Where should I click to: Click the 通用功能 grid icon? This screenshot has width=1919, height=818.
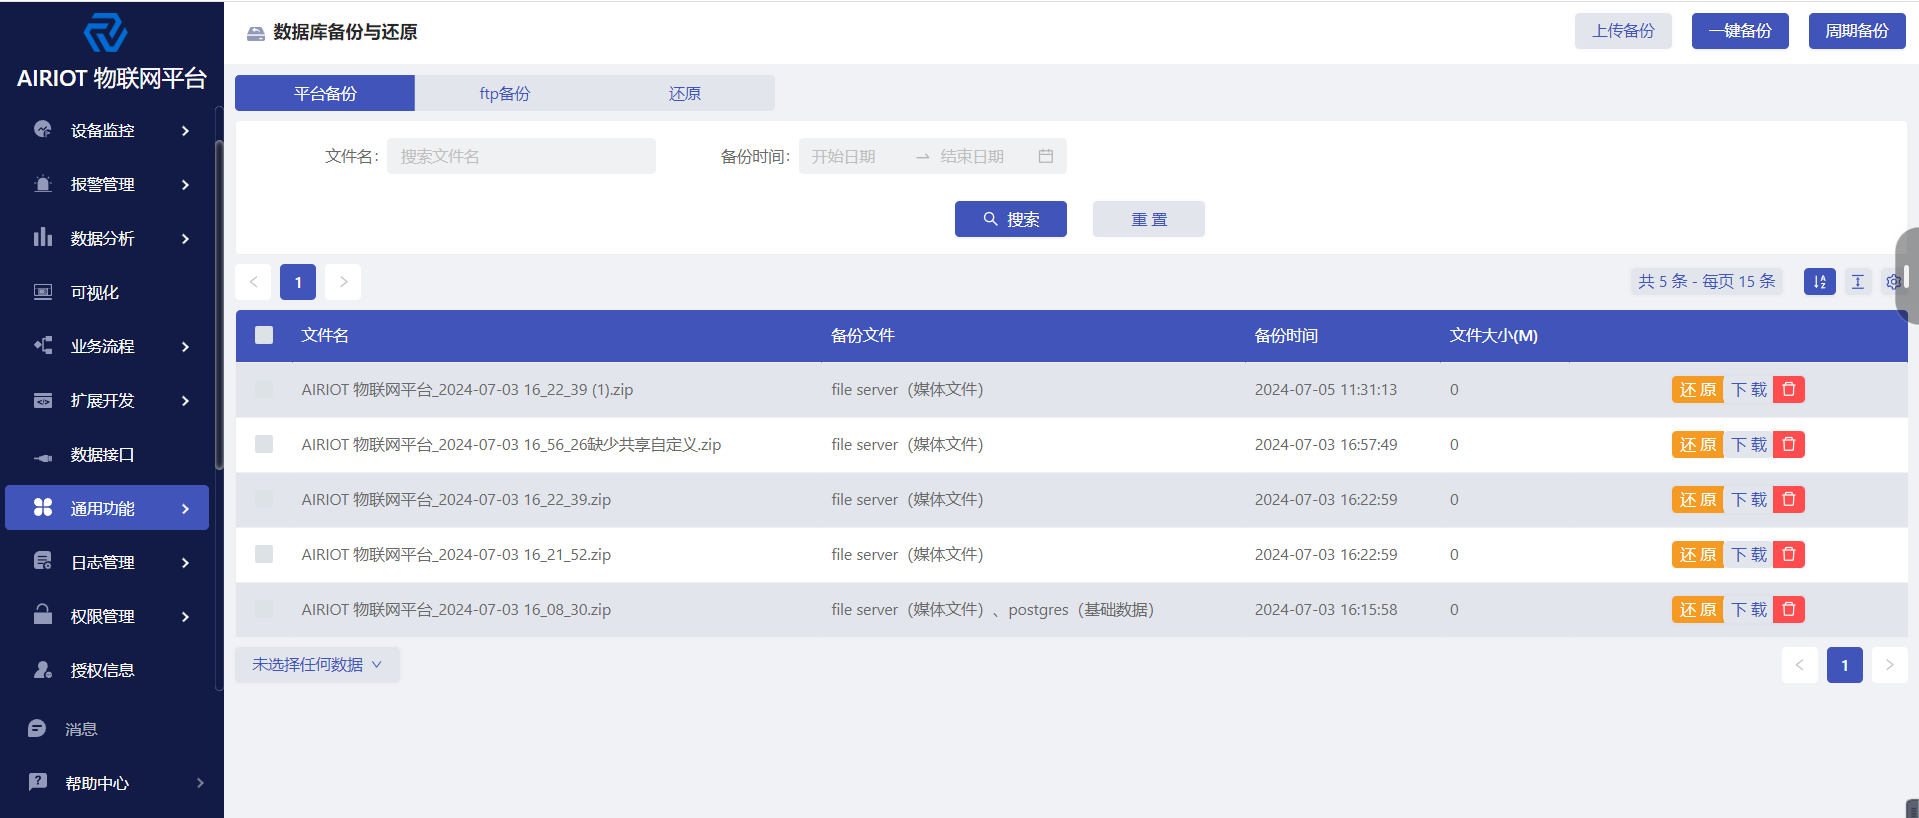[43, 507]
